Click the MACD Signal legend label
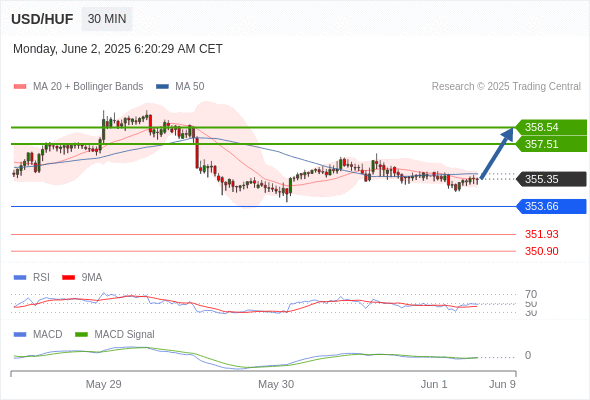Viewport: 590px width, 400px height. coord(125,334)
